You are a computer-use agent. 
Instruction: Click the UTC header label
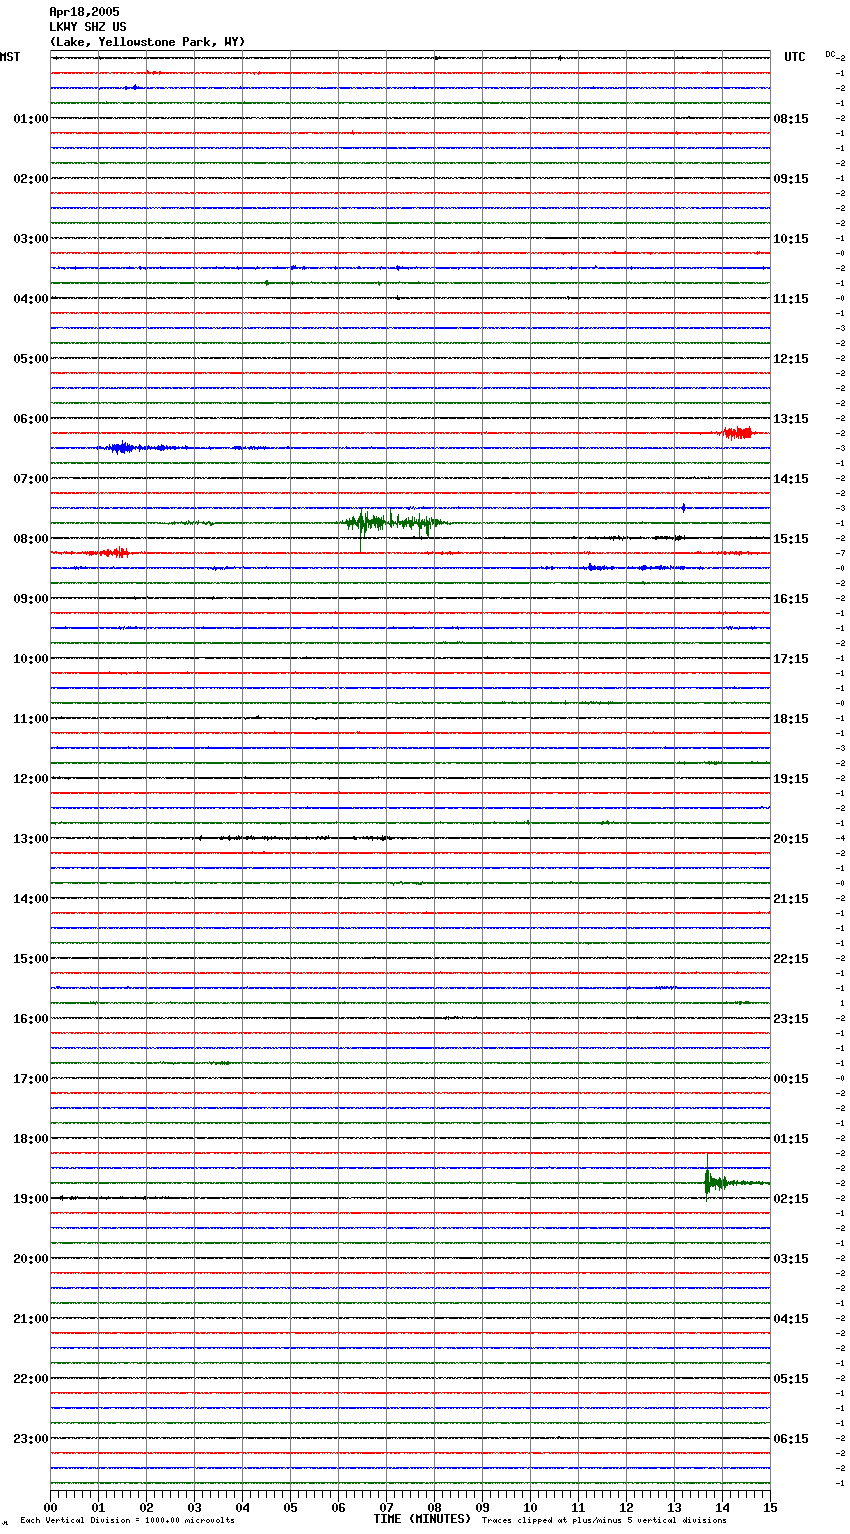pos(794,57)
